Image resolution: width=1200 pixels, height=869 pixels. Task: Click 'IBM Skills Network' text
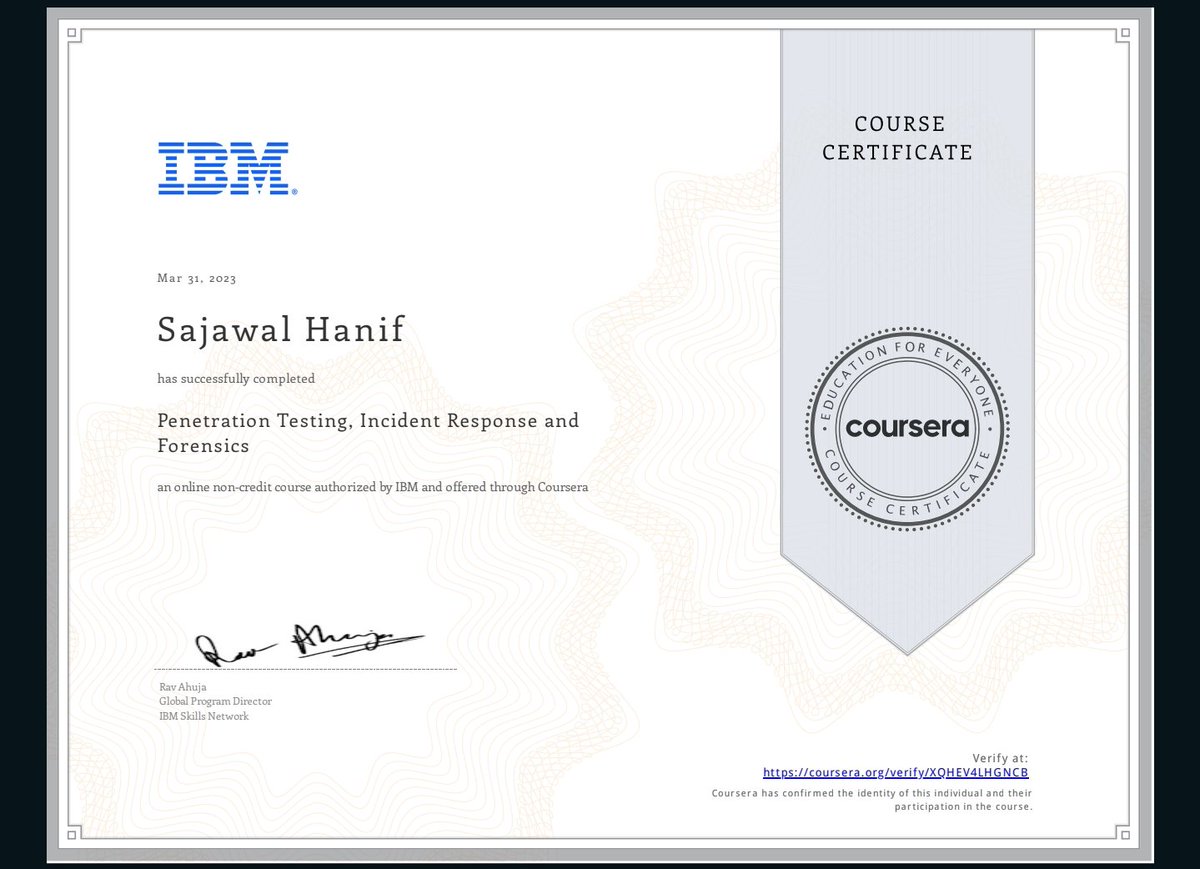204,716
